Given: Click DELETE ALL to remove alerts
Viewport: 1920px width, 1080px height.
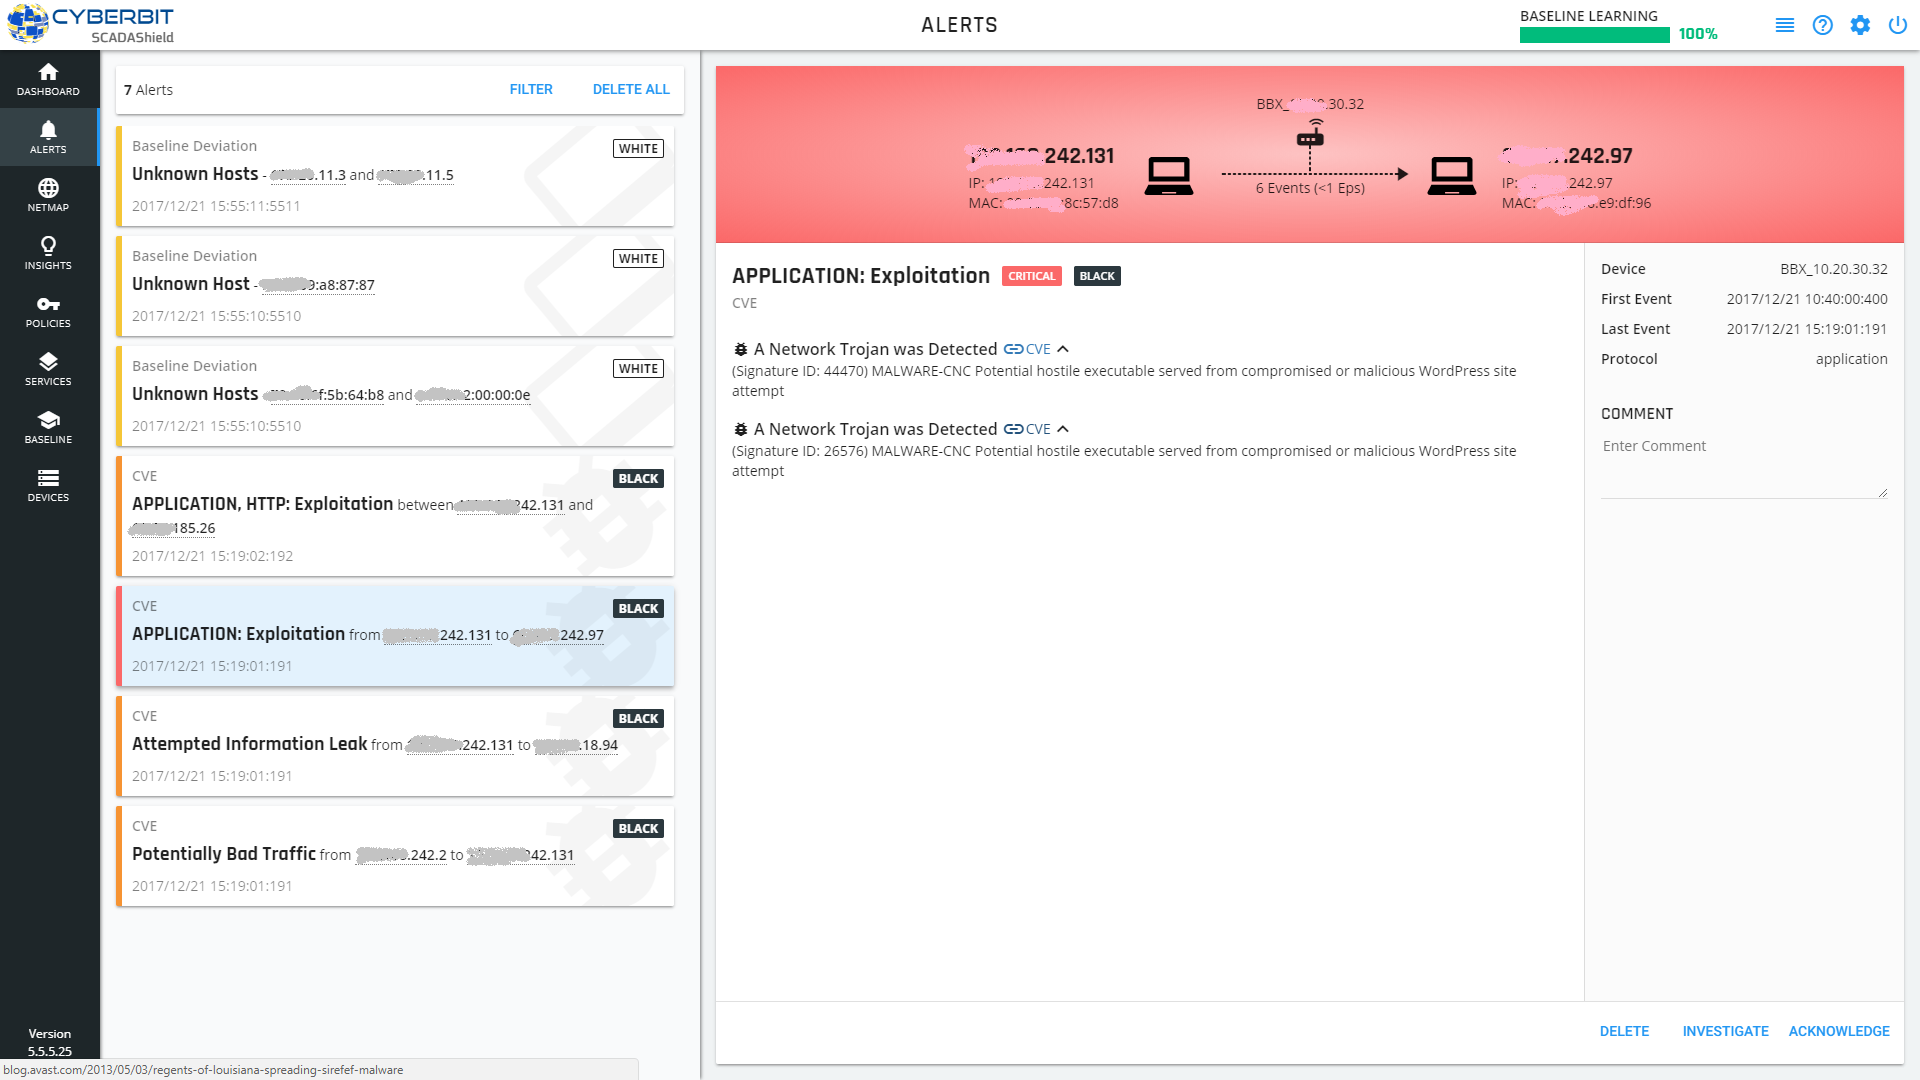Looking at the screenshot, I should [x=631, y=89].
